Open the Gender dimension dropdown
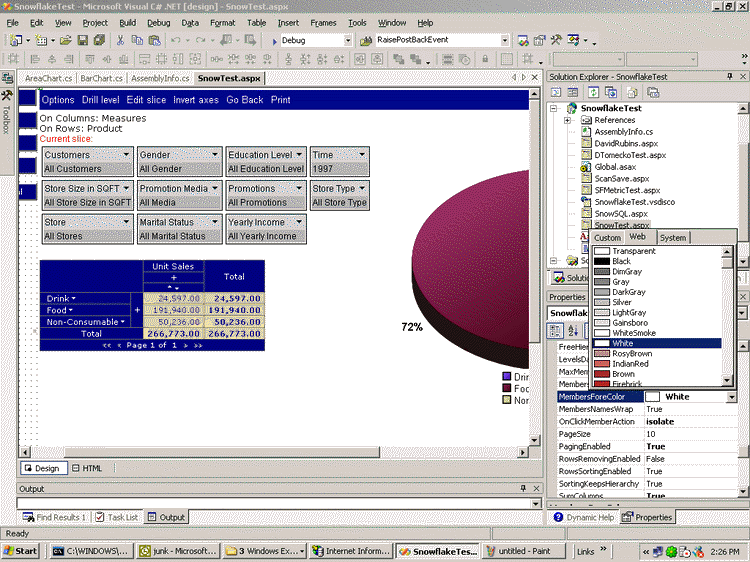 [215, 154]
